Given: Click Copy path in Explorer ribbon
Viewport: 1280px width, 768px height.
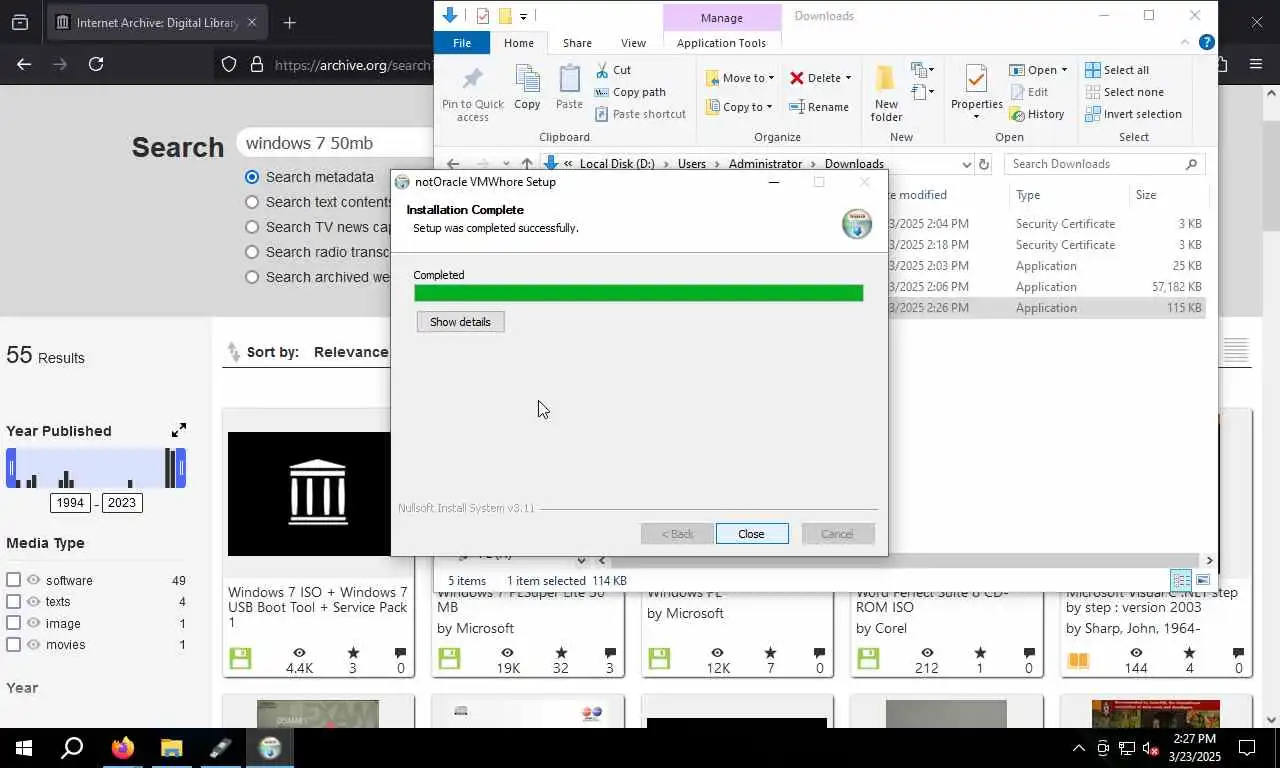Looking at the screenshot, I should (x=630, y=92).
